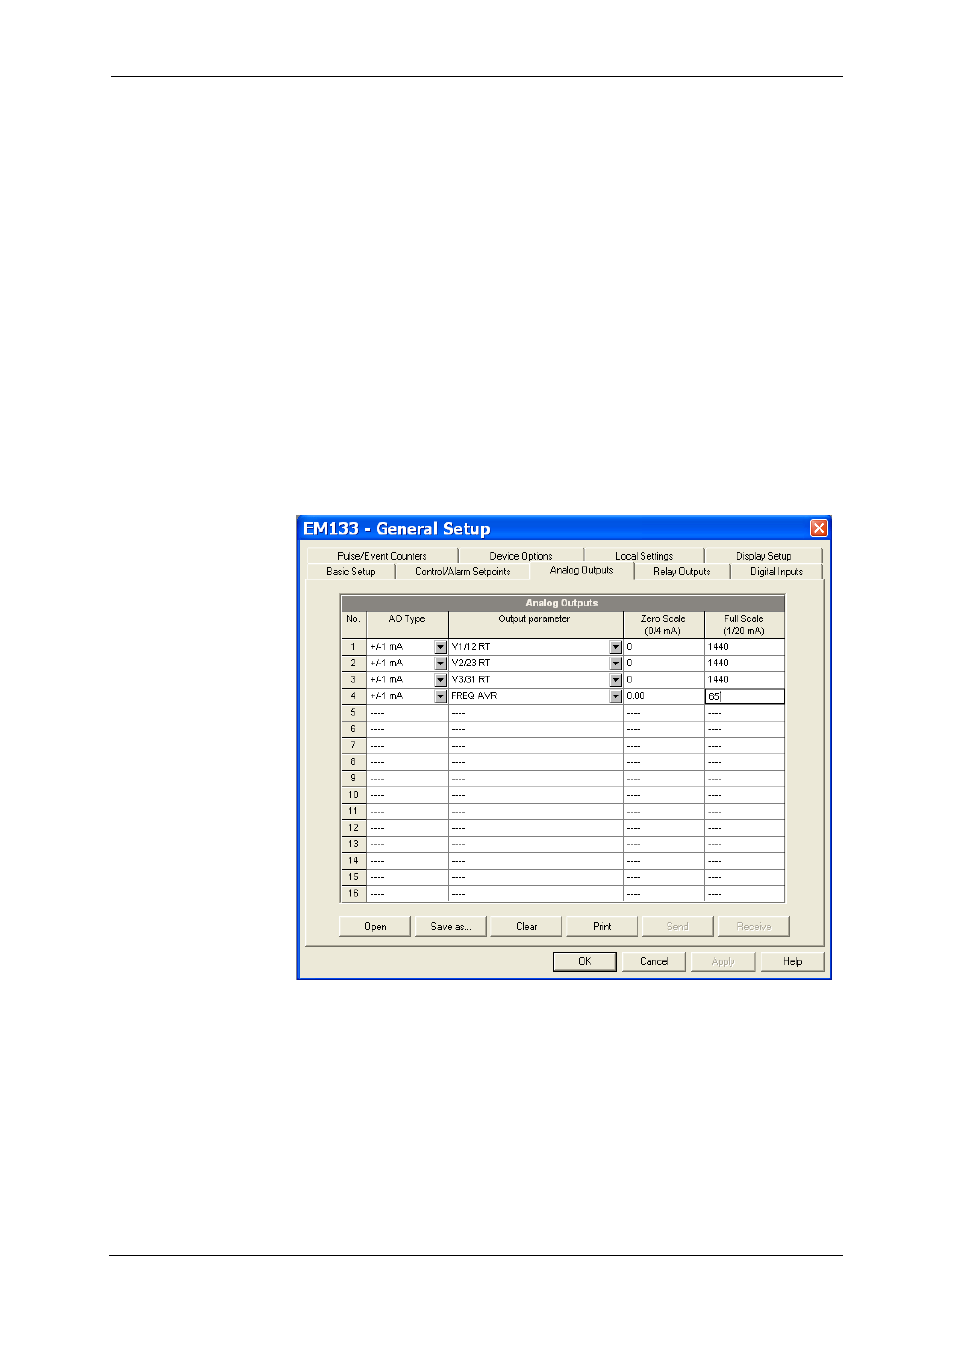Select row number 5 in table
The width and height of the screenshot is (955, 1350).
point(353,713)
